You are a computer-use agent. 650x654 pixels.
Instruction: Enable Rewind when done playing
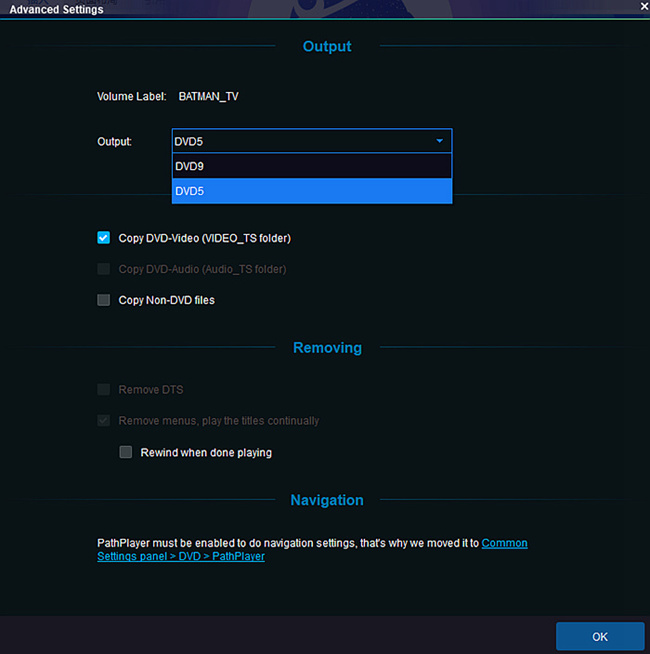click(x=126, y=452)
